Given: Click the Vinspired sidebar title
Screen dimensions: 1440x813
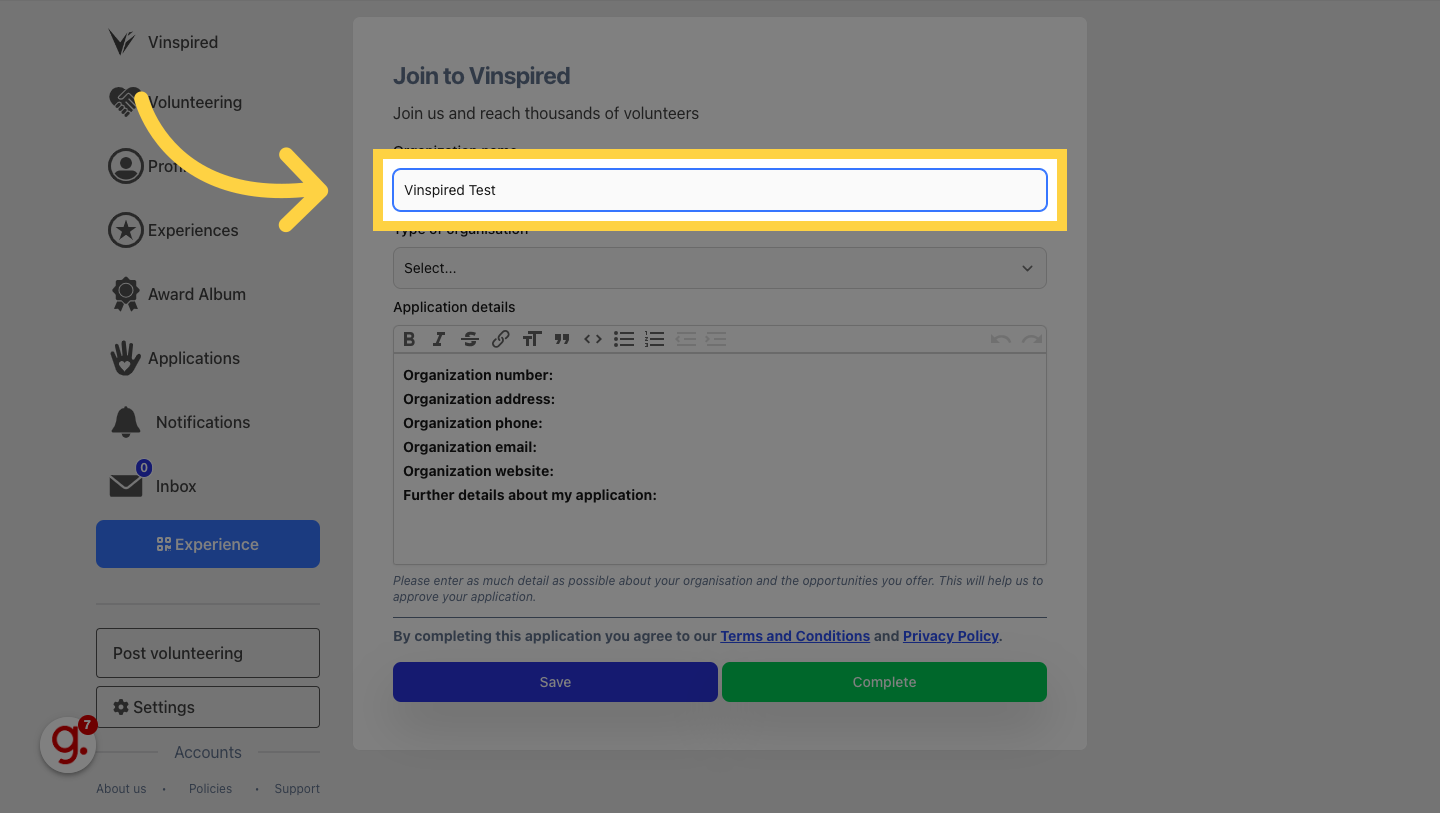Looking at the screenshot, I should (x=183, y=42).
